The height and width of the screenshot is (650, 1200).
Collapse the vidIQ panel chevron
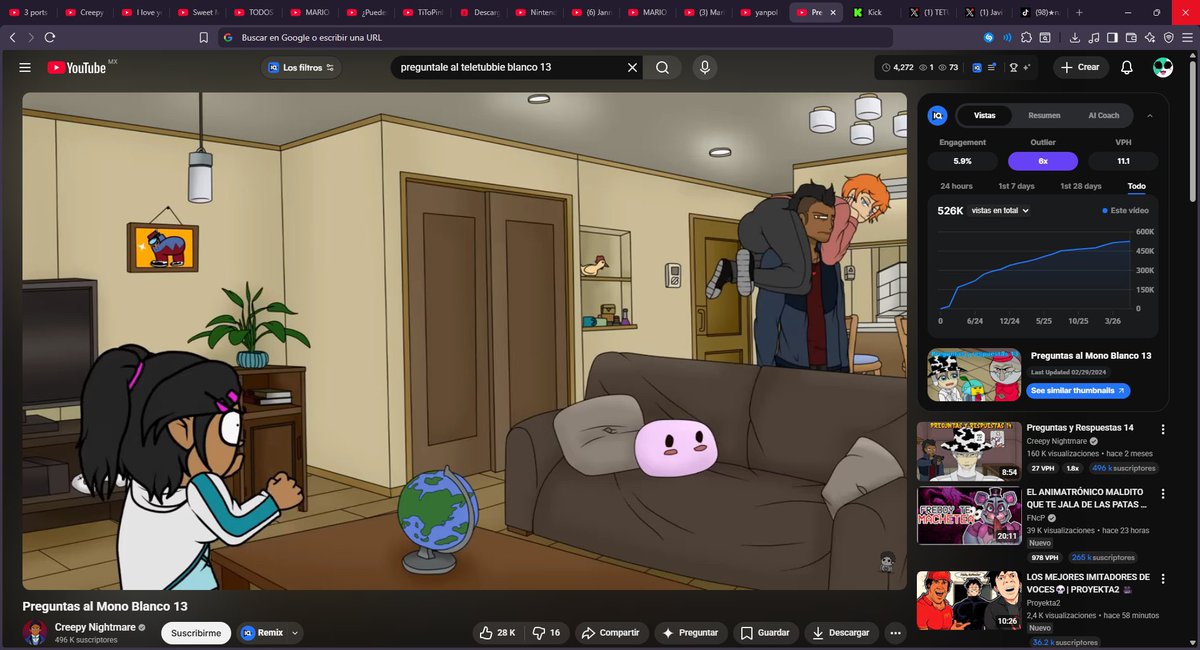[x=1150, y=116]
